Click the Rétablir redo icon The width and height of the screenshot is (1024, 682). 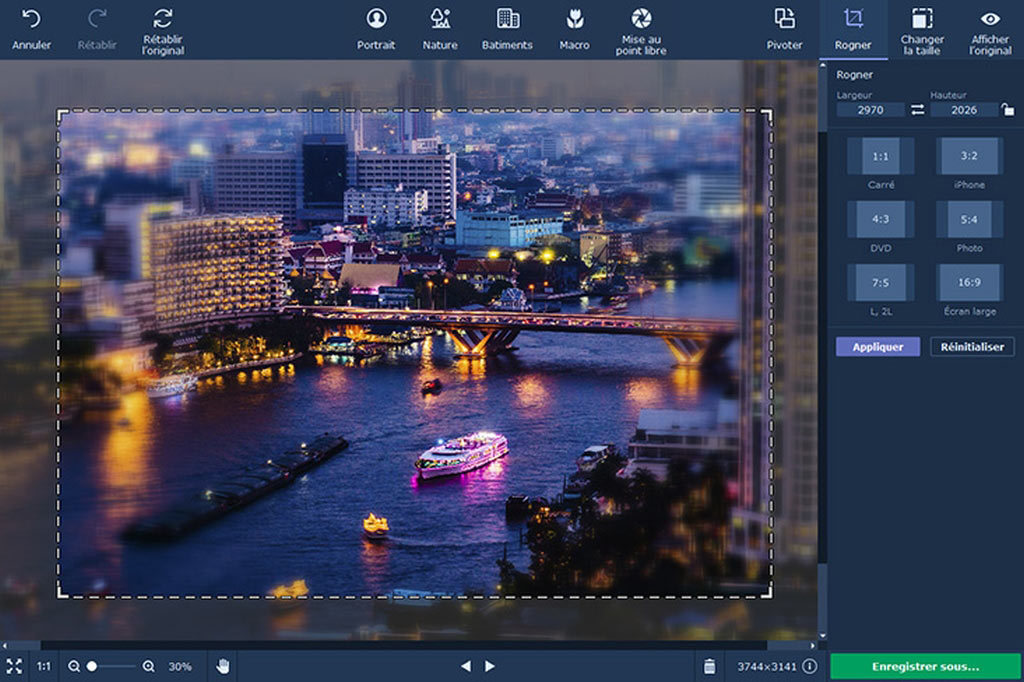97,20
